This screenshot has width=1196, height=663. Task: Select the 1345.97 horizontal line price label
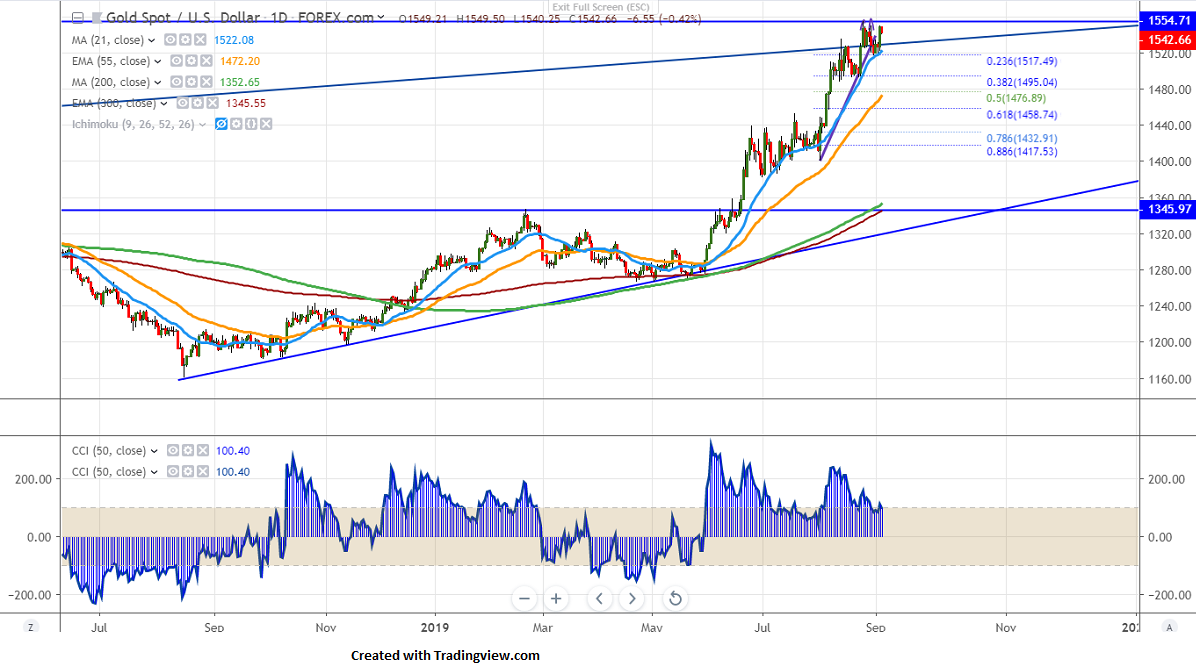pos(1167,209)
